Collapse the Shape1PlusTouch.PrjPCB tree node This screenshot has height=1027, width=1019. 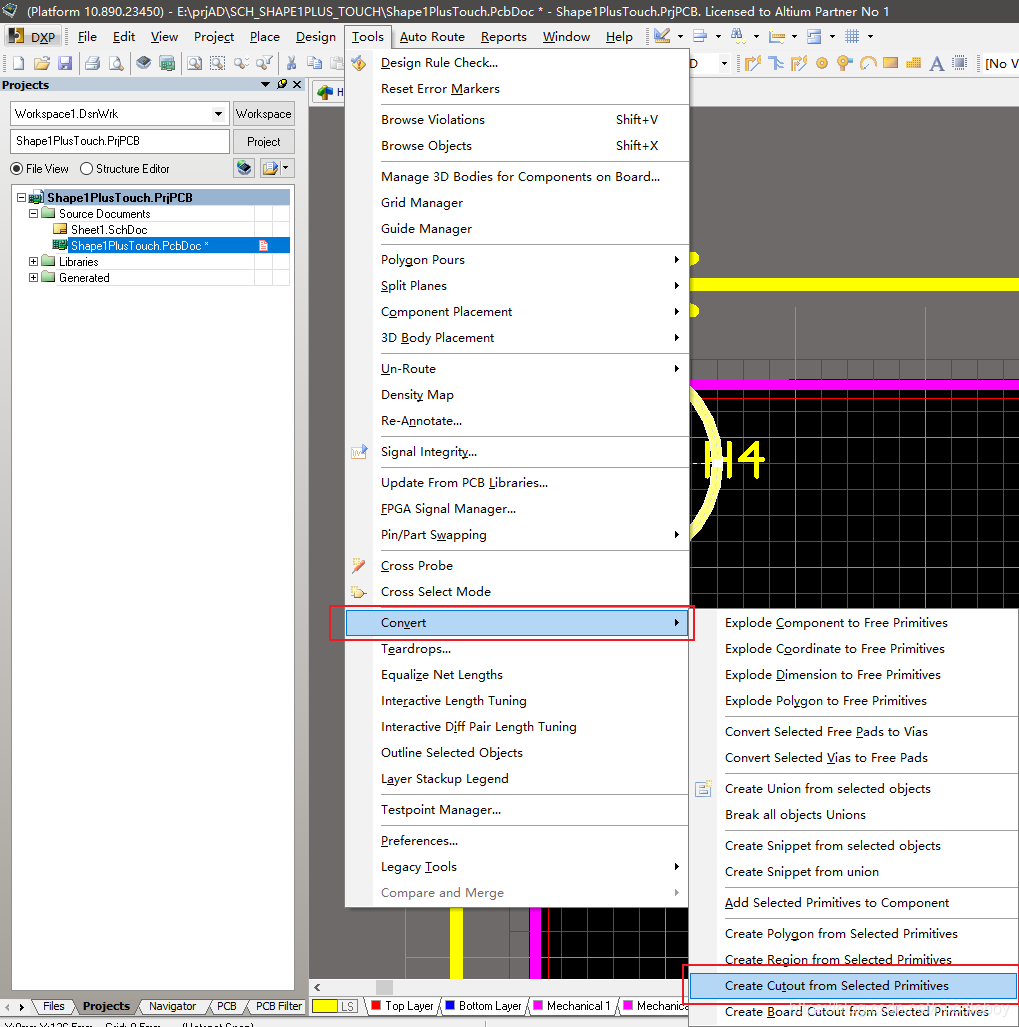coord(22,198)
